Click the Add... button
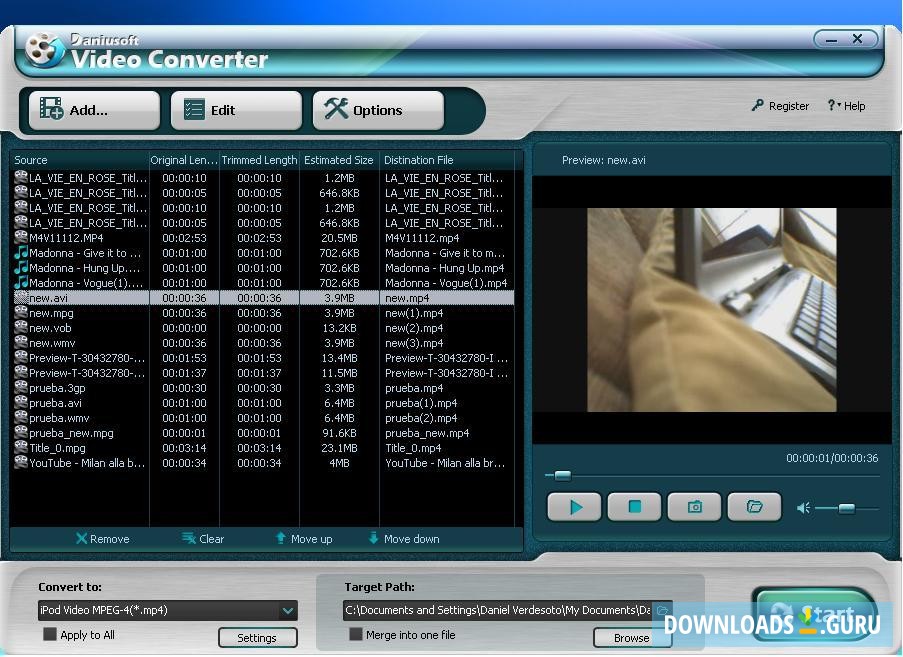The image size is (903, 657). [94, 109]
